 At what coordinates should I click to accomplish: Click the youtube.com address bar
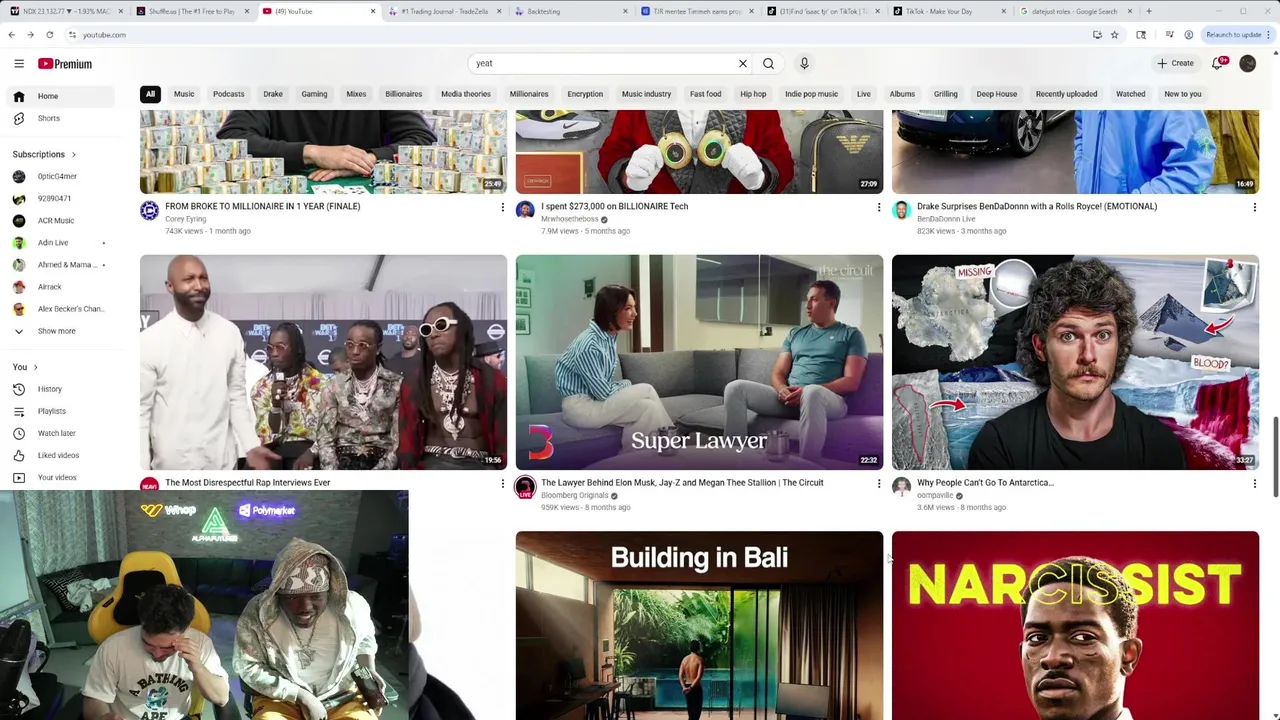click(580, 35)
